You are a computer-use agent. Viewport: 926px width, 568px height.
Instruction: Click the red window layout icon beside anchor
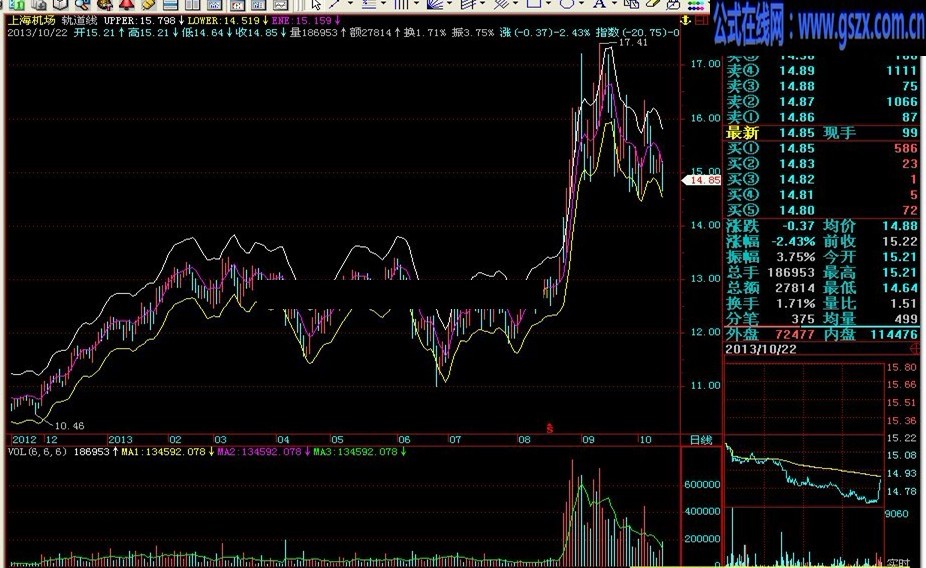(701, 21)
